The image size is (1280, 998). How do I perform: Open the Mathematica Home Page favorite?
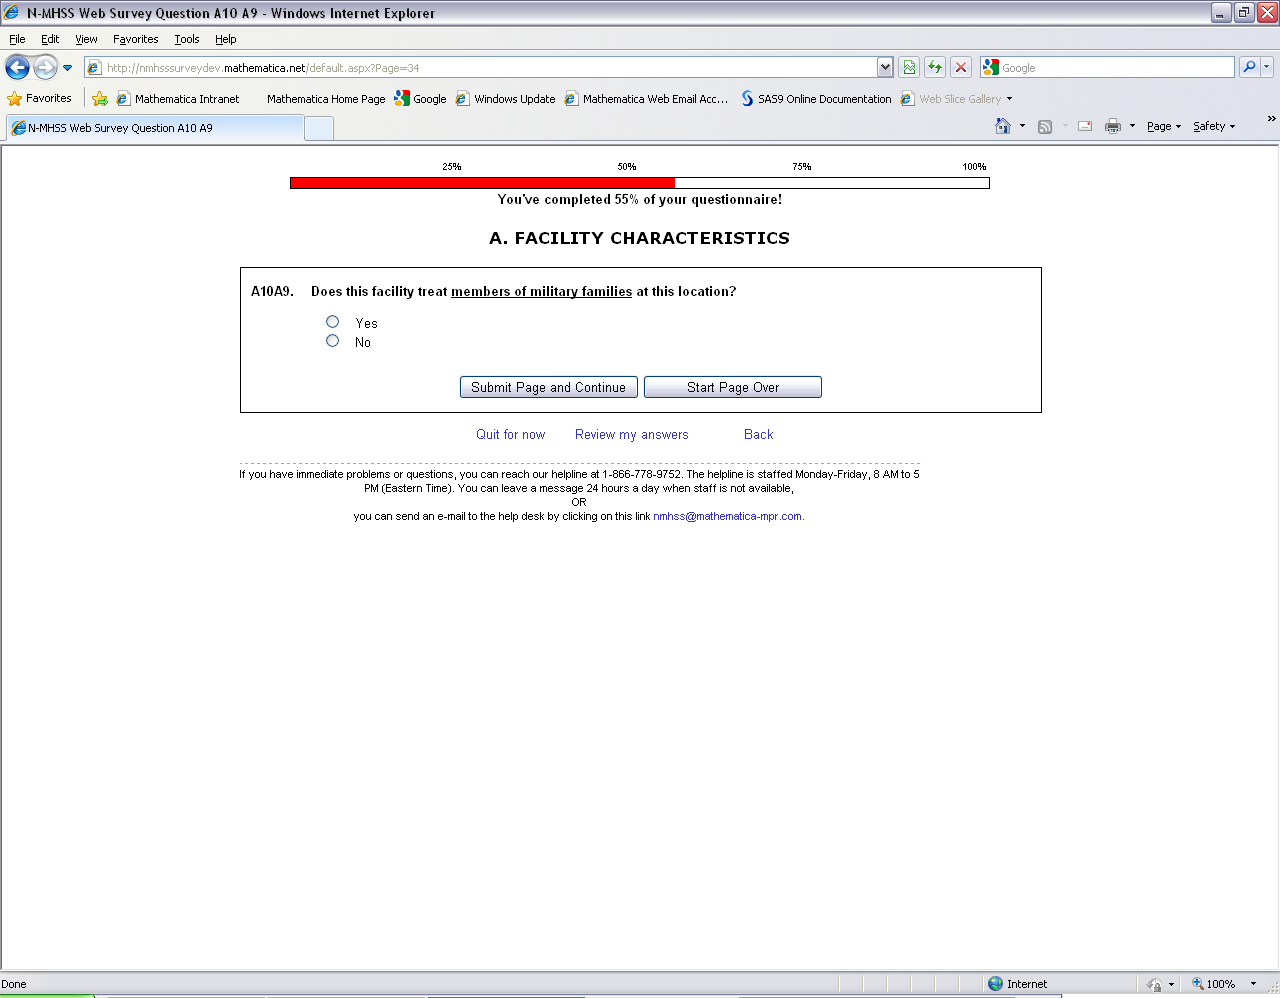click(x=325, y=98)
